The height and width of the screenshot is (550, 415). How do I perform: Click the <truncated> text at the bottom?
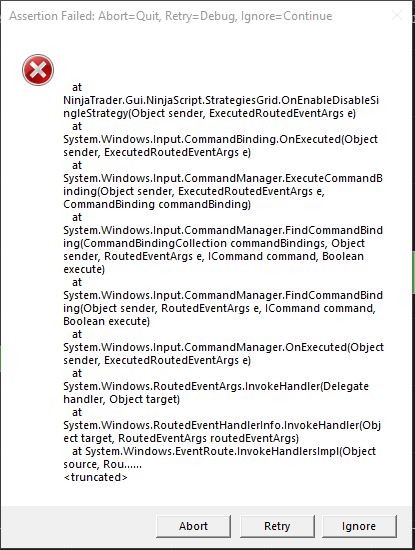[95, 477]
